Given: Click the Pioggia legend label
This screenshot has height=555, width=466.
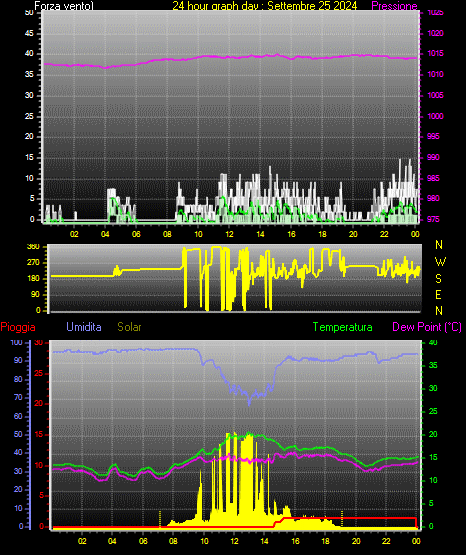Looking at the screenshot, I should pyautogui.click(x=18, y=327).
